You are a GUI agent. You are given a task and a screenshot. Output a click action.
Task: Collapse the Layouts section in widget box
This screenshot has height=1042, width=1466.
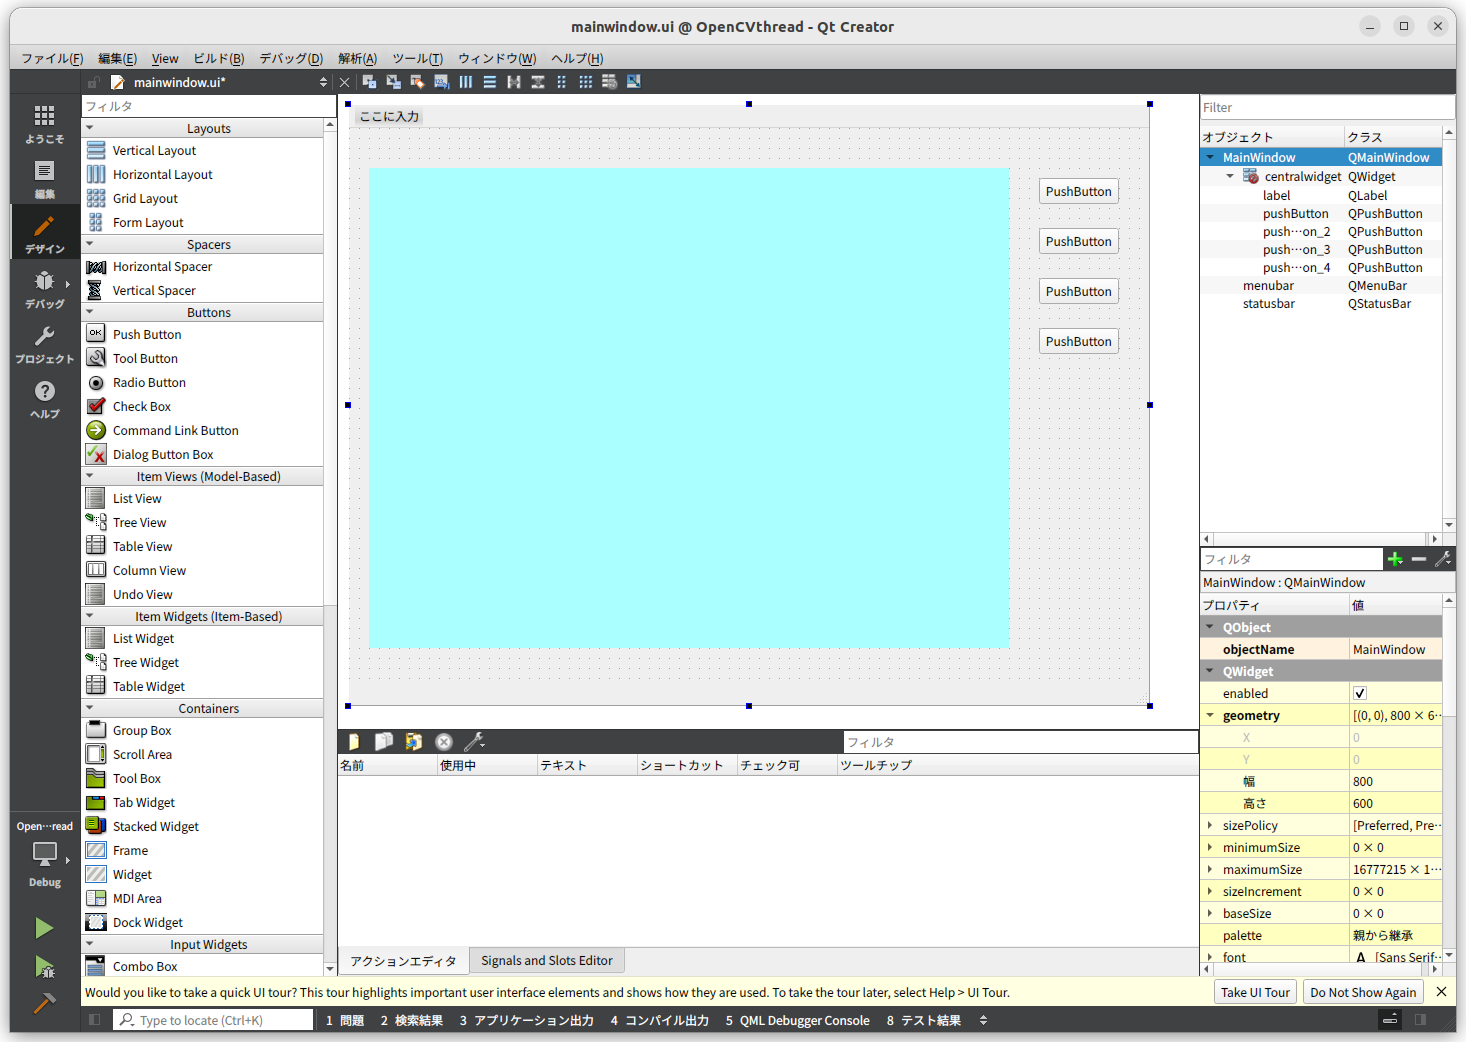click(x=90, y=127)
